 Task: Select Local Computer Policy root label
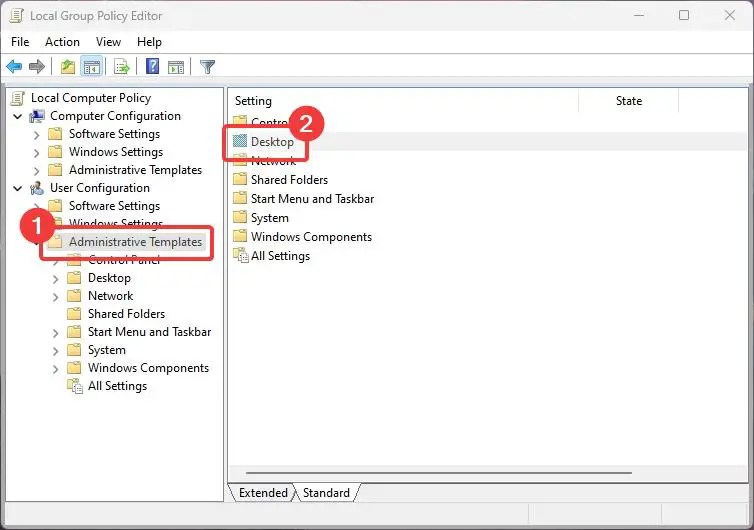[x=91, y=98]
